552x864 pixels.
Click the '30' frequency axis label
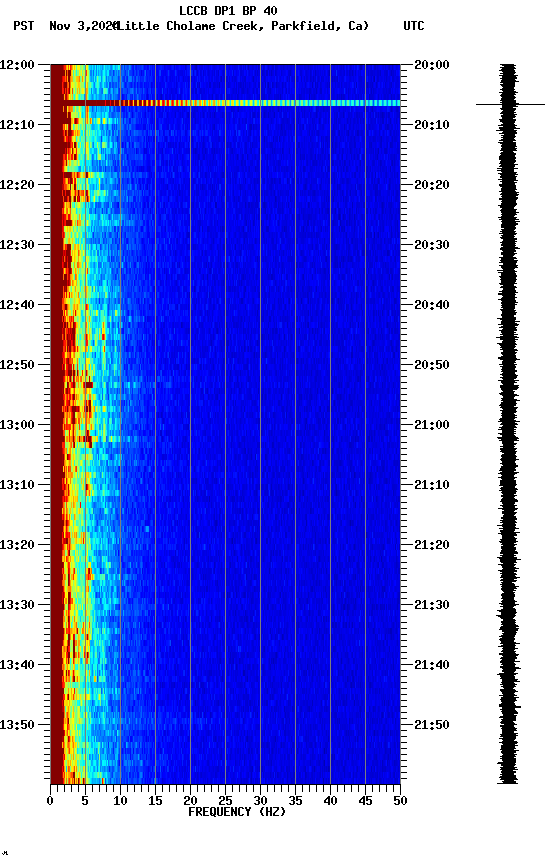pyautogui.click(x=260, y=801)
